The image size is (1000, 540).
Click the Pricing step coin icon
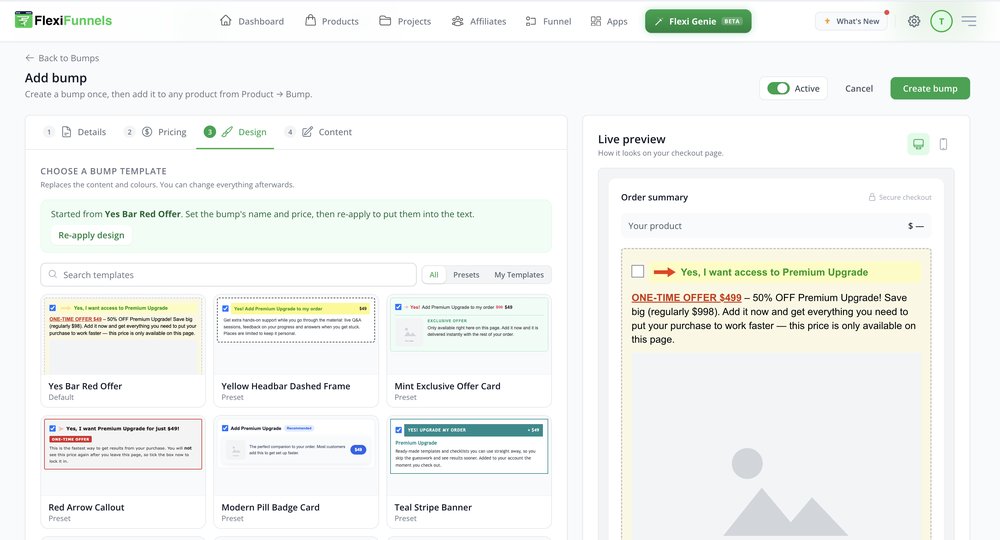pyautogui.click(x=147, y=132)
